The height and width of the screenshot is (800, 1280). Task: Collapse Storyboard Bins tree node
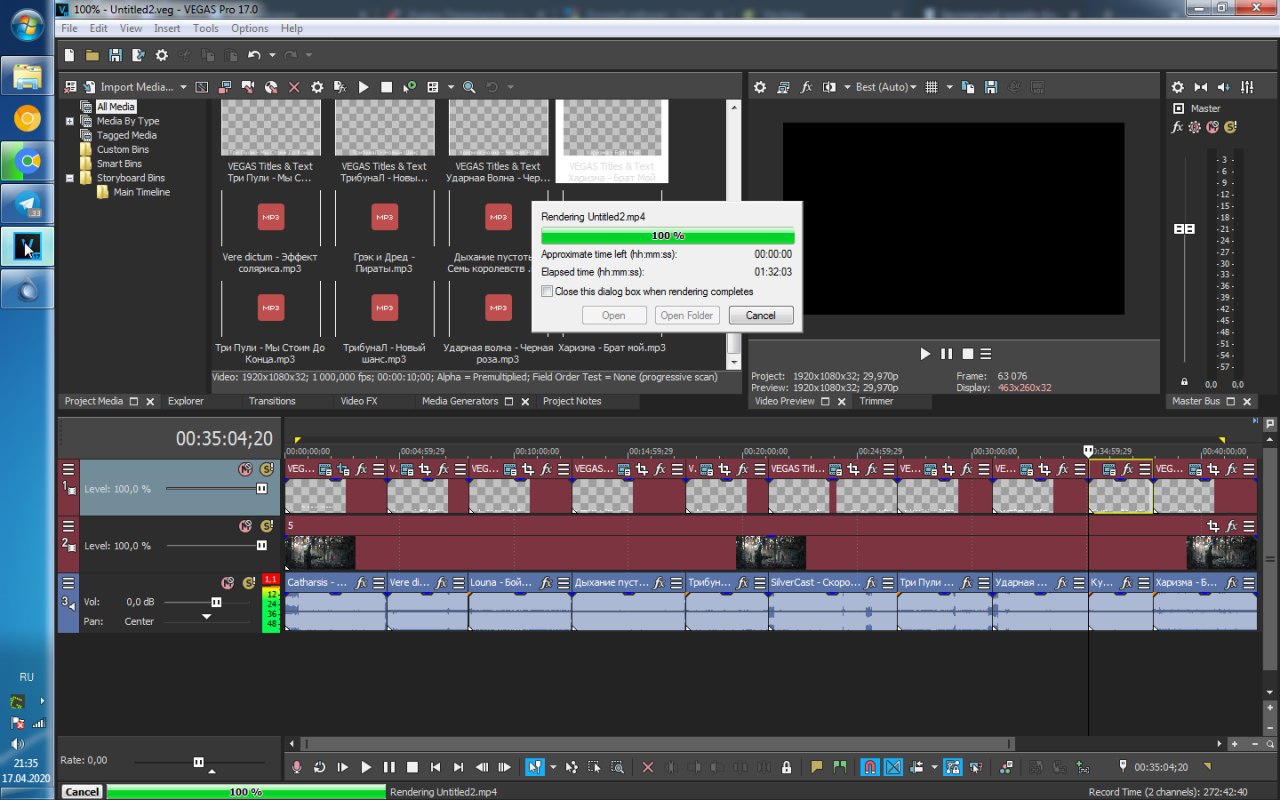pyautogui.click(x=70, y=178)
